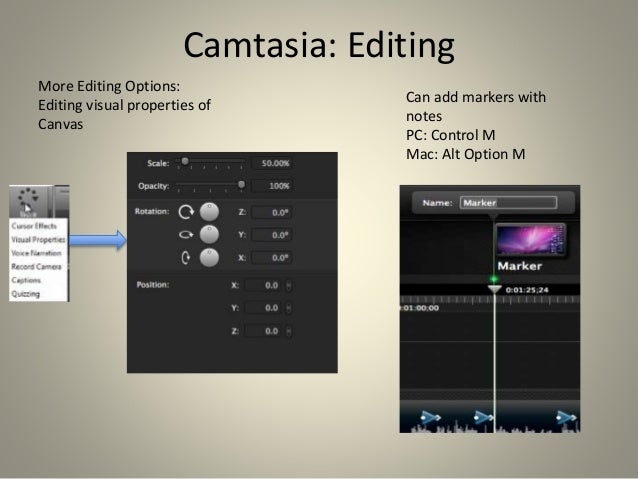Image resolution: width=638 pixels, height=479 pixels.
Task: Click the Z rotation dial knob
Action: 209,212
